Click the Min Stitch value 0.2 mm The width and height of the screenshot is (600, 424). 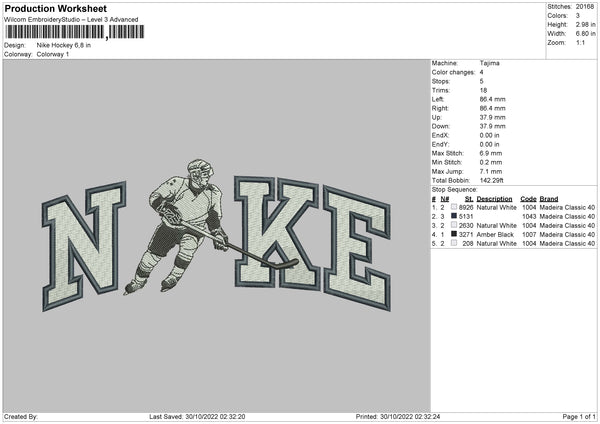pyautogui.click(x=491, y=162)
